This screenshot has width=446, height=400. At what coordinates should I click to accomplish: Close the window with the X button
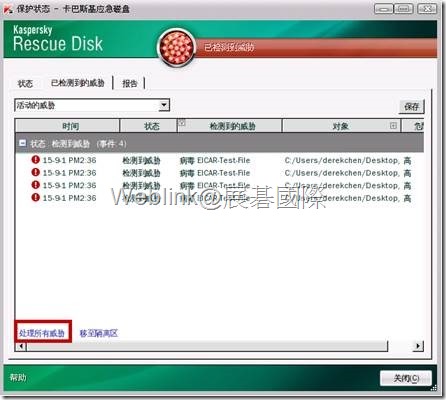427,9
